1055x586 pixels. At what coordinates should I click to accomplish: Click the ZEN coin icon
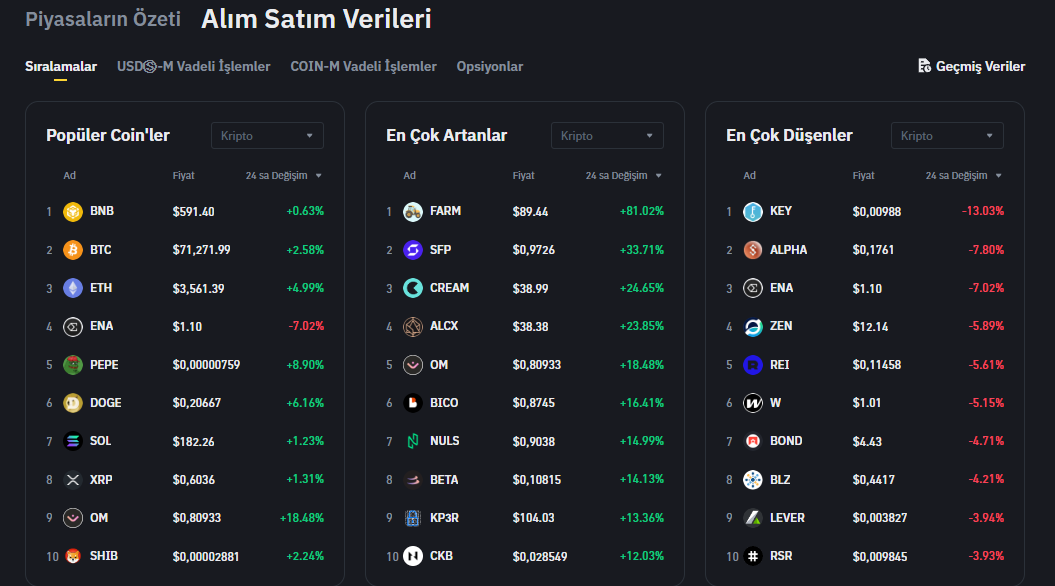(753, 327)
